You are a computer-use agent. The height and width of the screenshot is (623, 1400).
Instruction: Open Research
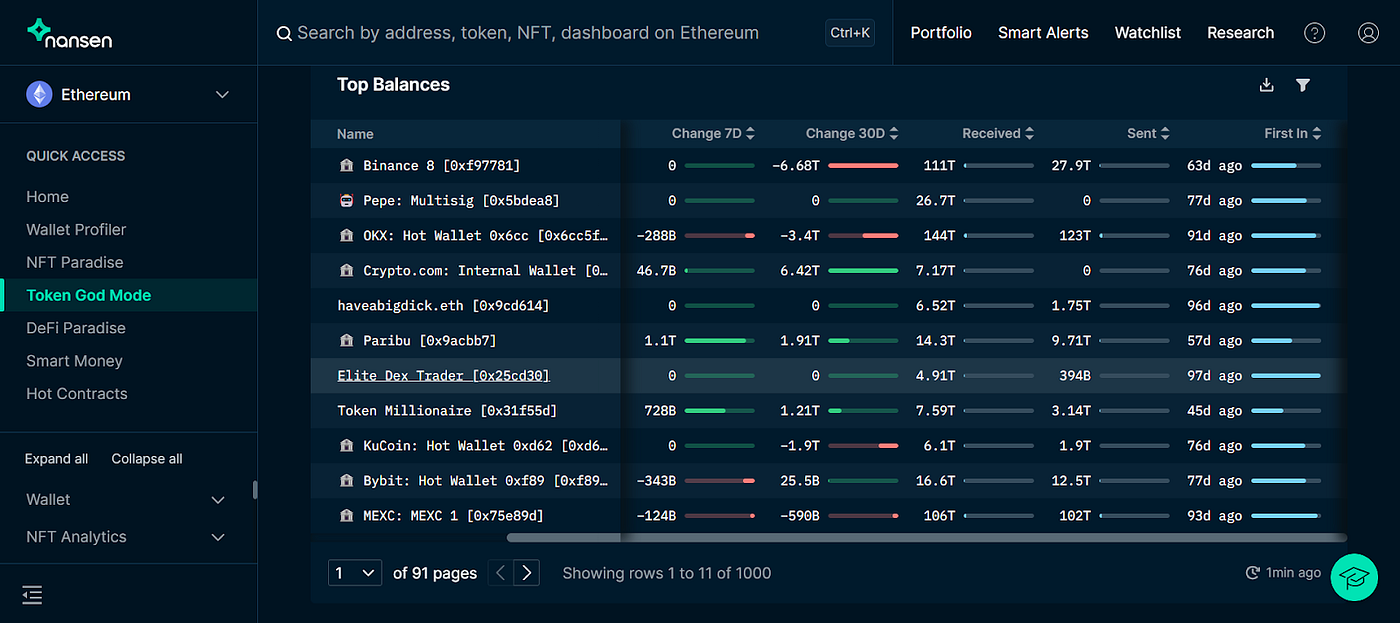[x=1240, y=33]
